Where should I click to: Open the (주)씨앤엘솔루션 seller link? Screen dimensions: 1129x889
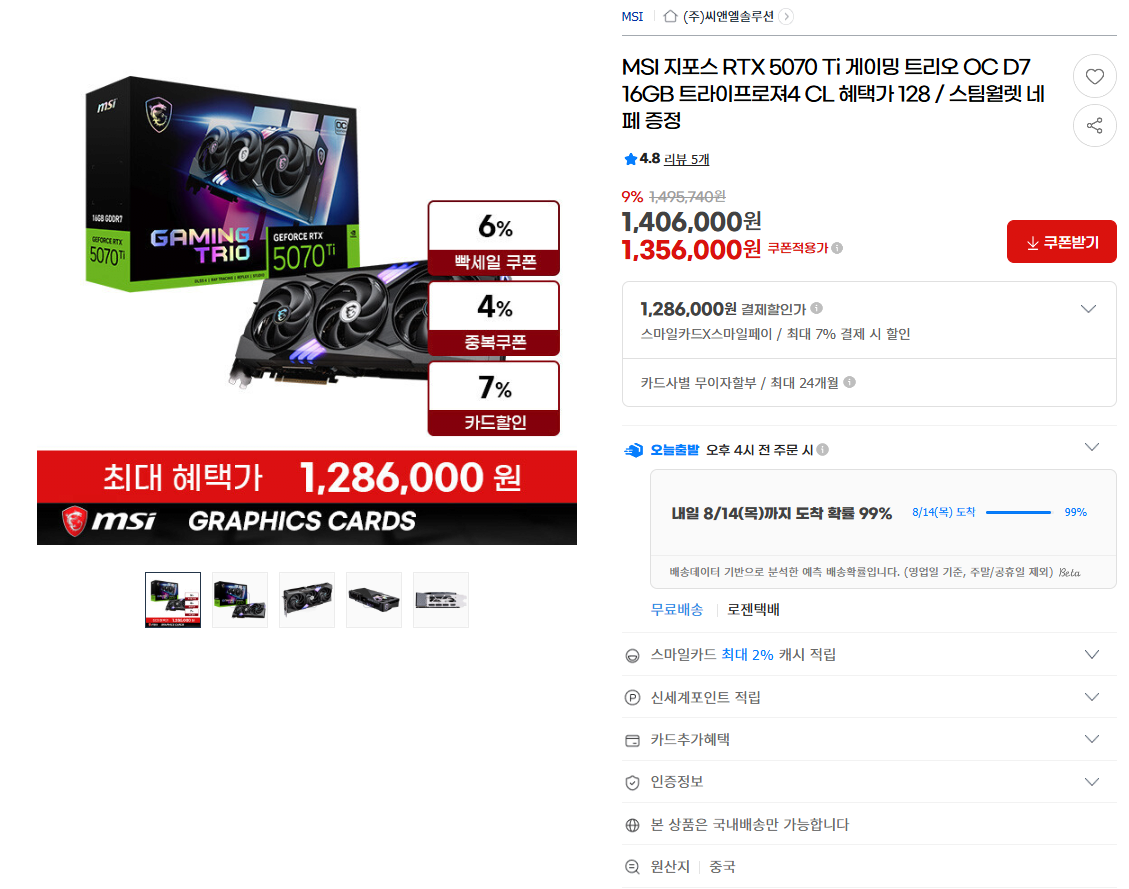click(728, 16)
